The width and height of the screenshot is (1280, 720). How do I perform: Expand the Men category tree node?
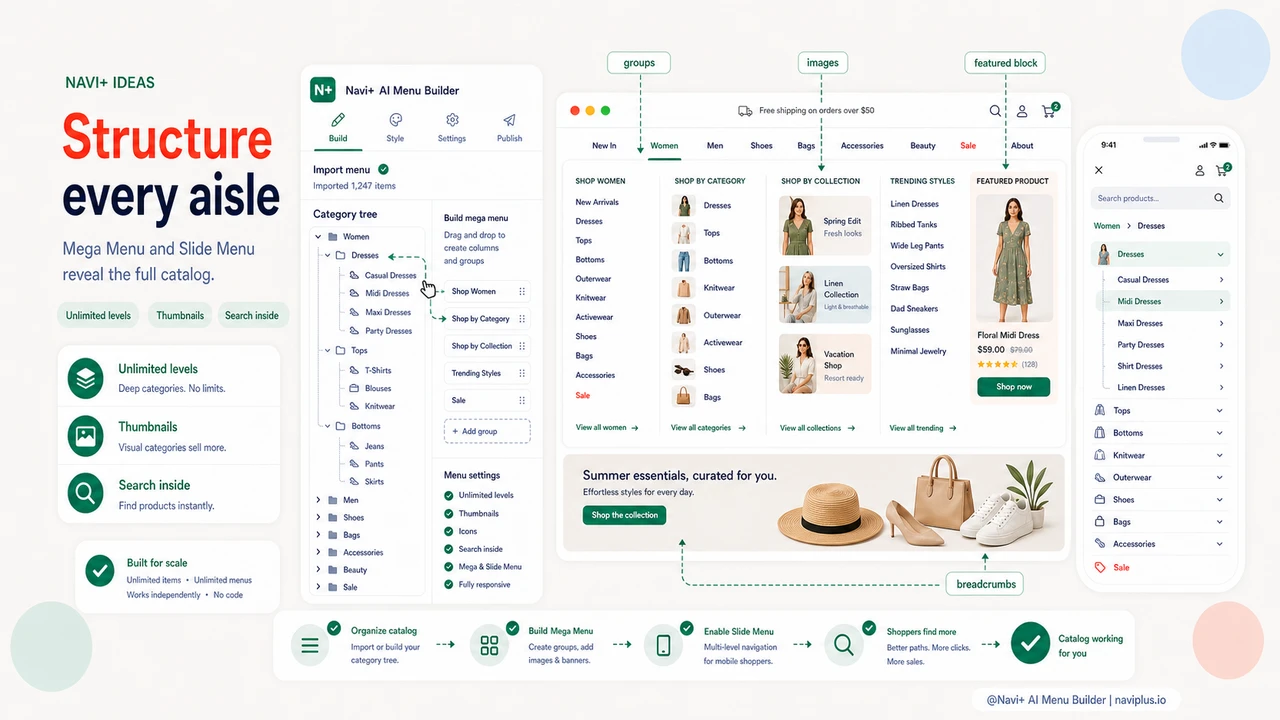[319, 500]
